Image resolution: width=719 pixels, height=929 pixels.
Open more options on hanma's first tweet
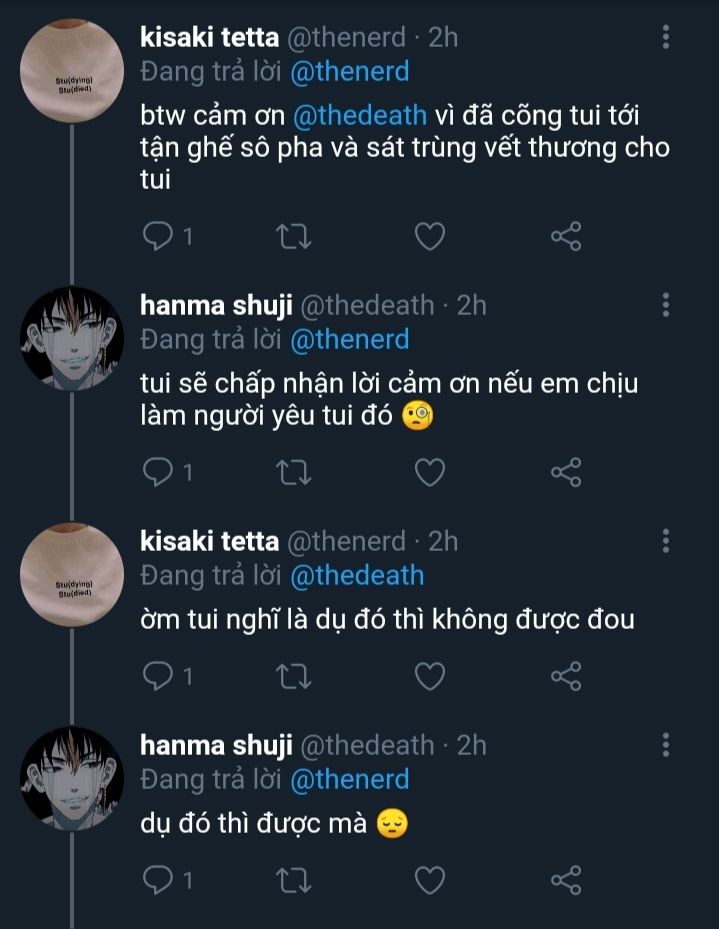coord(667,305)
